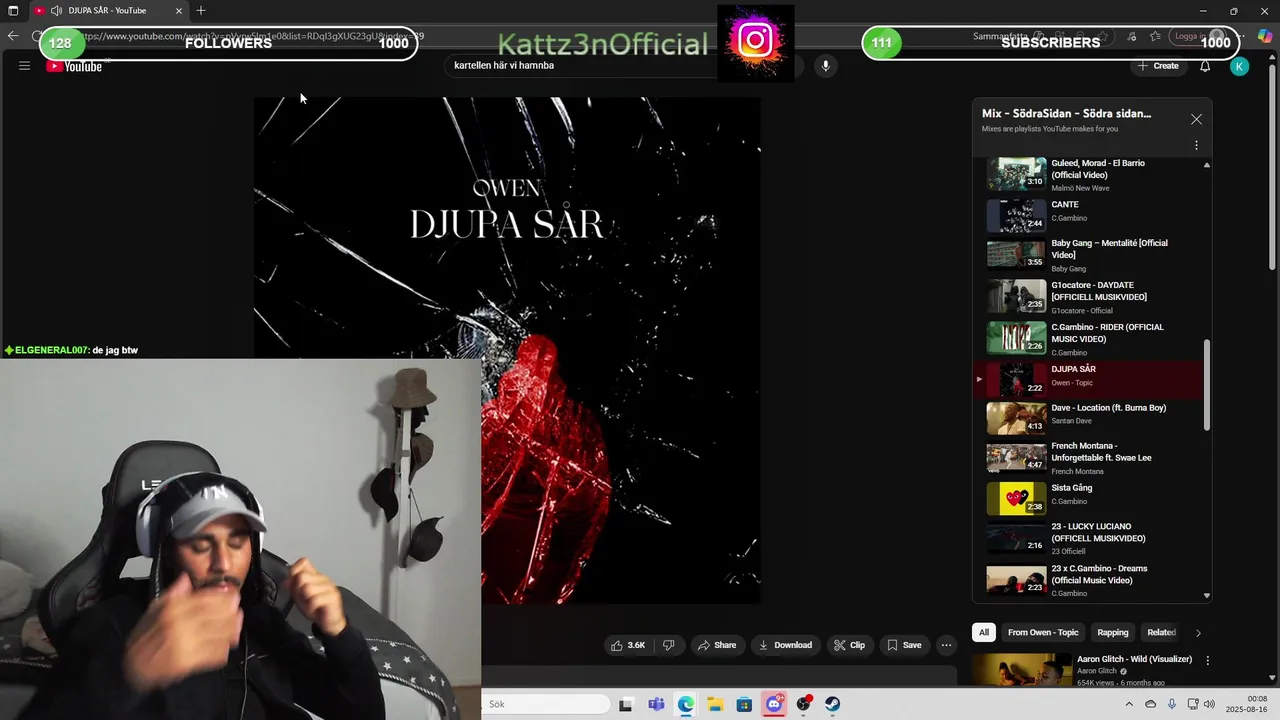Create a Clip of the video
1280x720 pixels.
click(850, 645)
